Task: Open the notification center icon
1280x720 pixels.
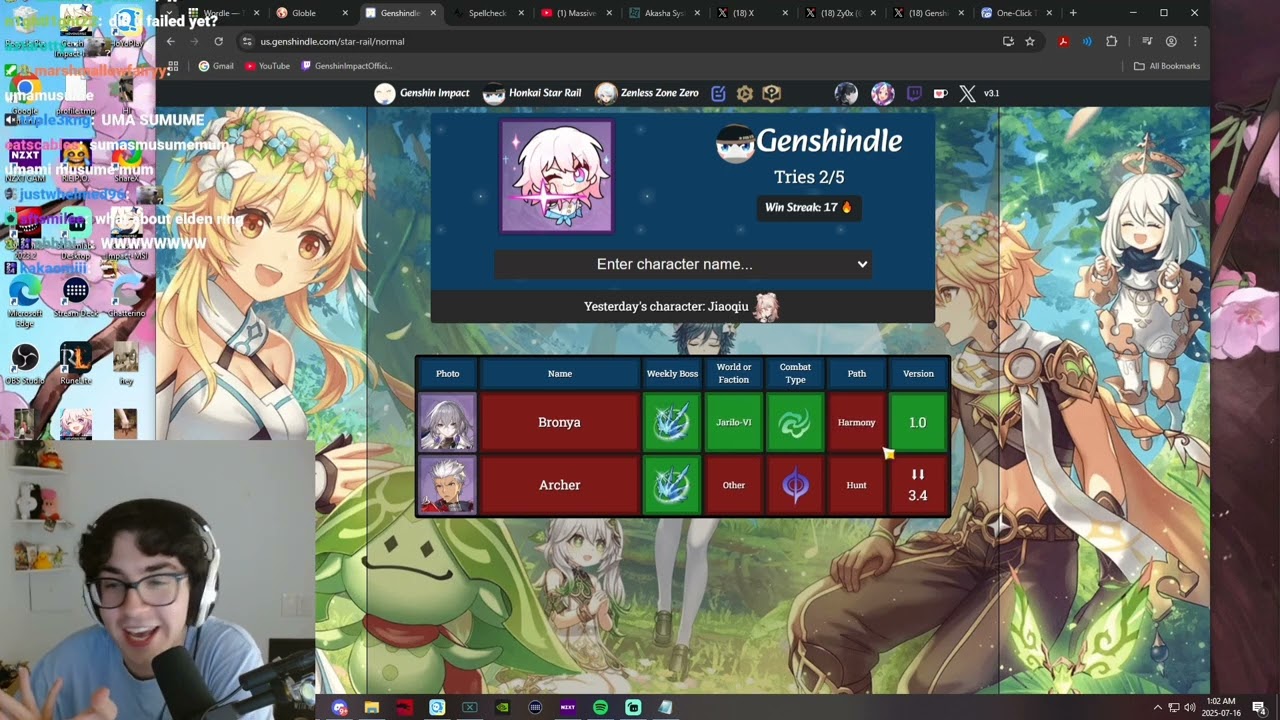Action: (x=1258, y=707)
